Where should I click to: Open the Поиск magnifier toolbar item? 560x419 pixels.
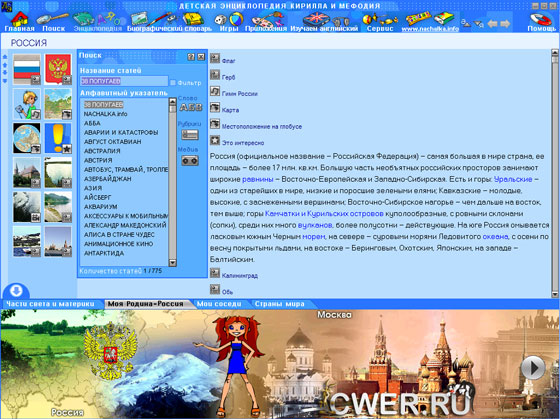[53, 22]
